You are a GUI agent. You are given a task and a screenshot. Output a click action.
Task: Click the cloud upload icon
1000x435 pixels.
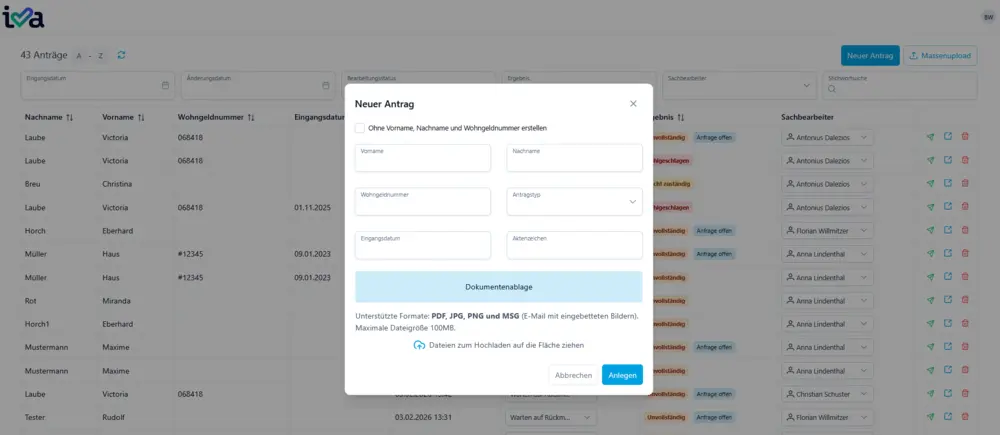pyautogui.click(x=419, y=345)
